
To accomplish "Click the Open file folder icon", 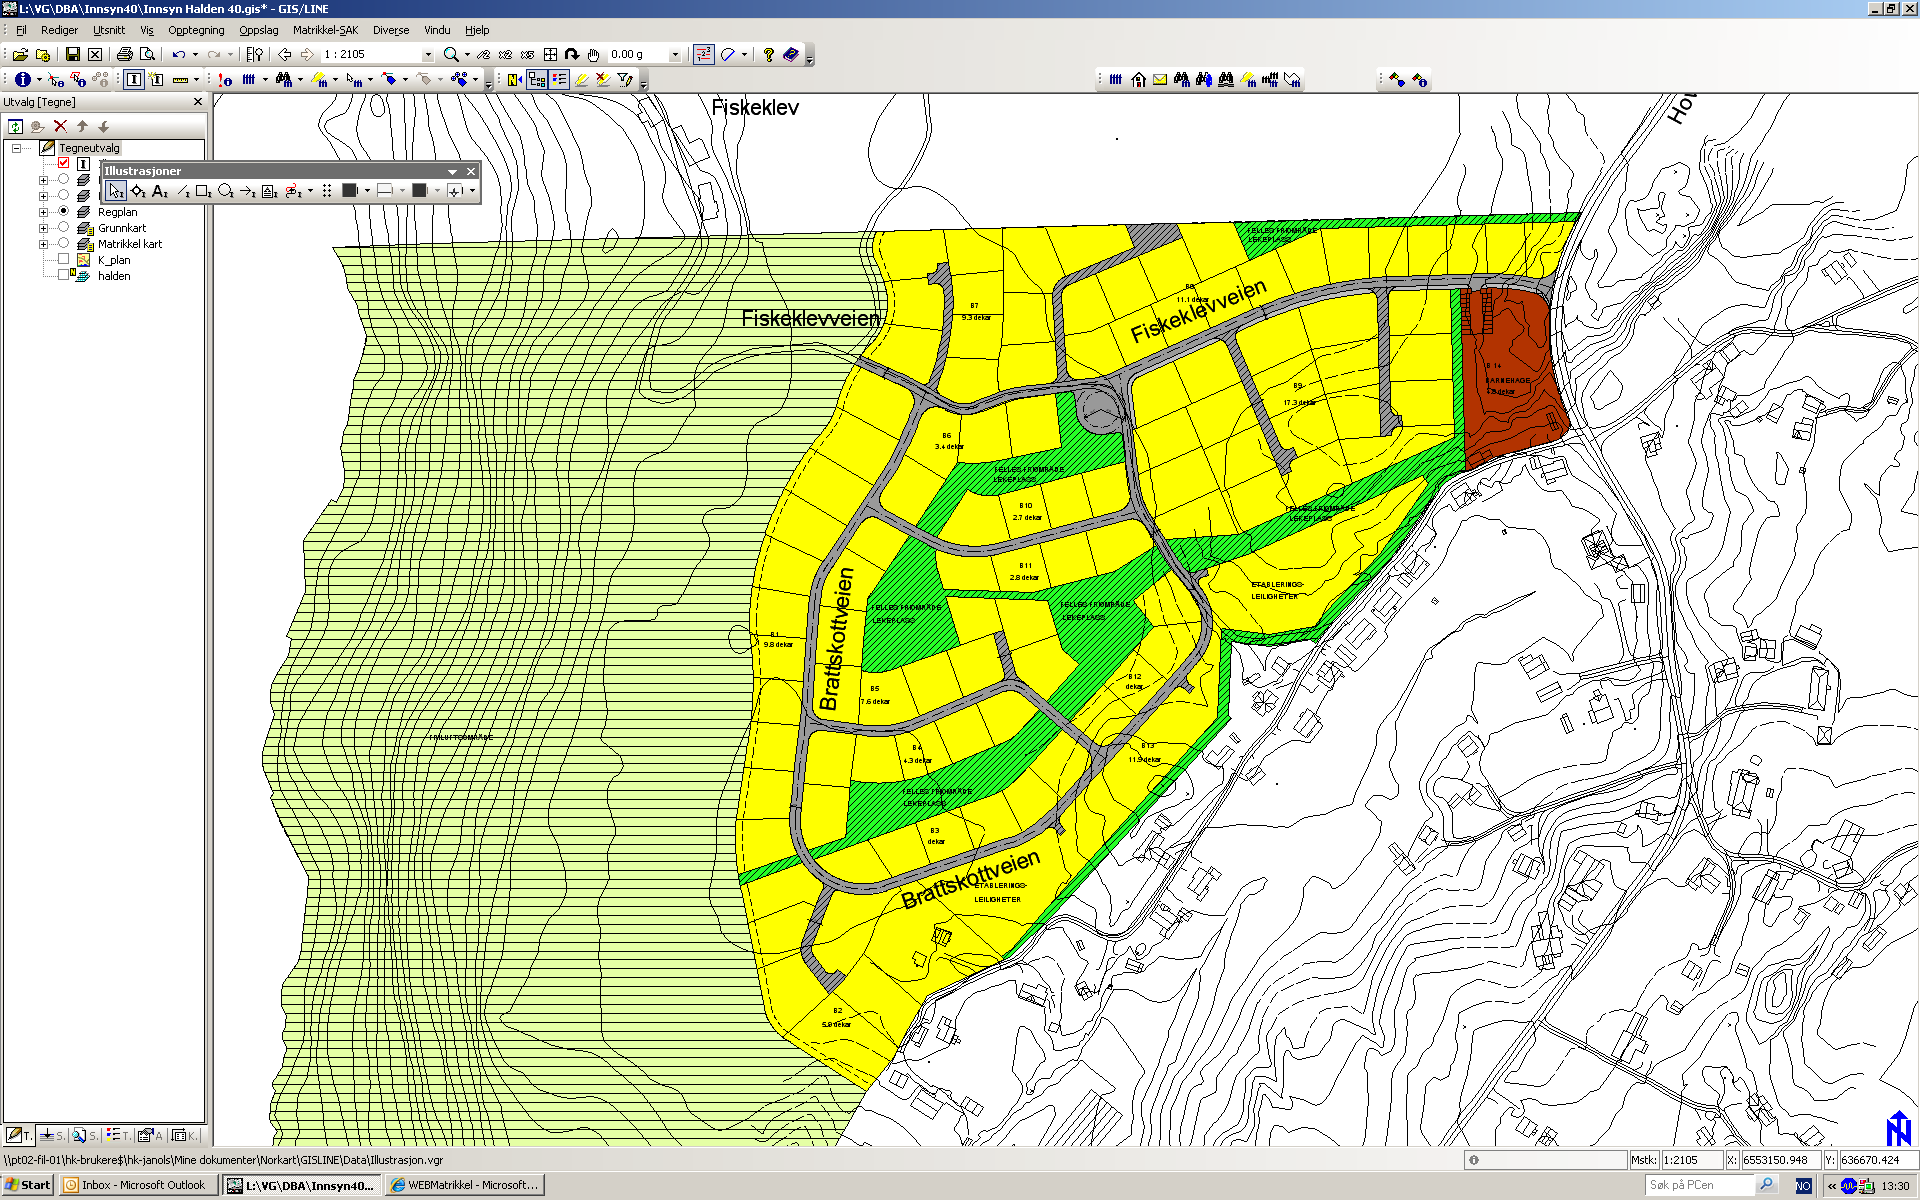I will pyautogui.click(x=20, y=55).
